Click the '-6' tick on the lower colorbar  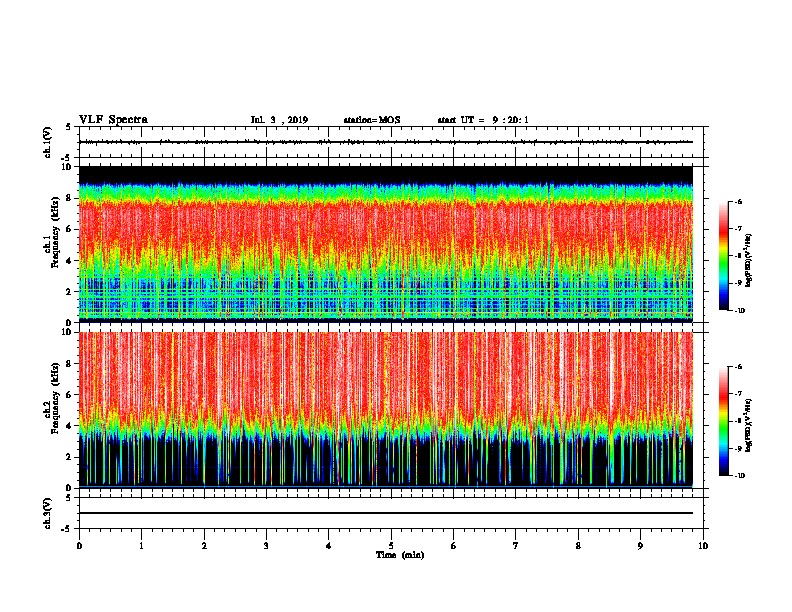tap(738, 367)
